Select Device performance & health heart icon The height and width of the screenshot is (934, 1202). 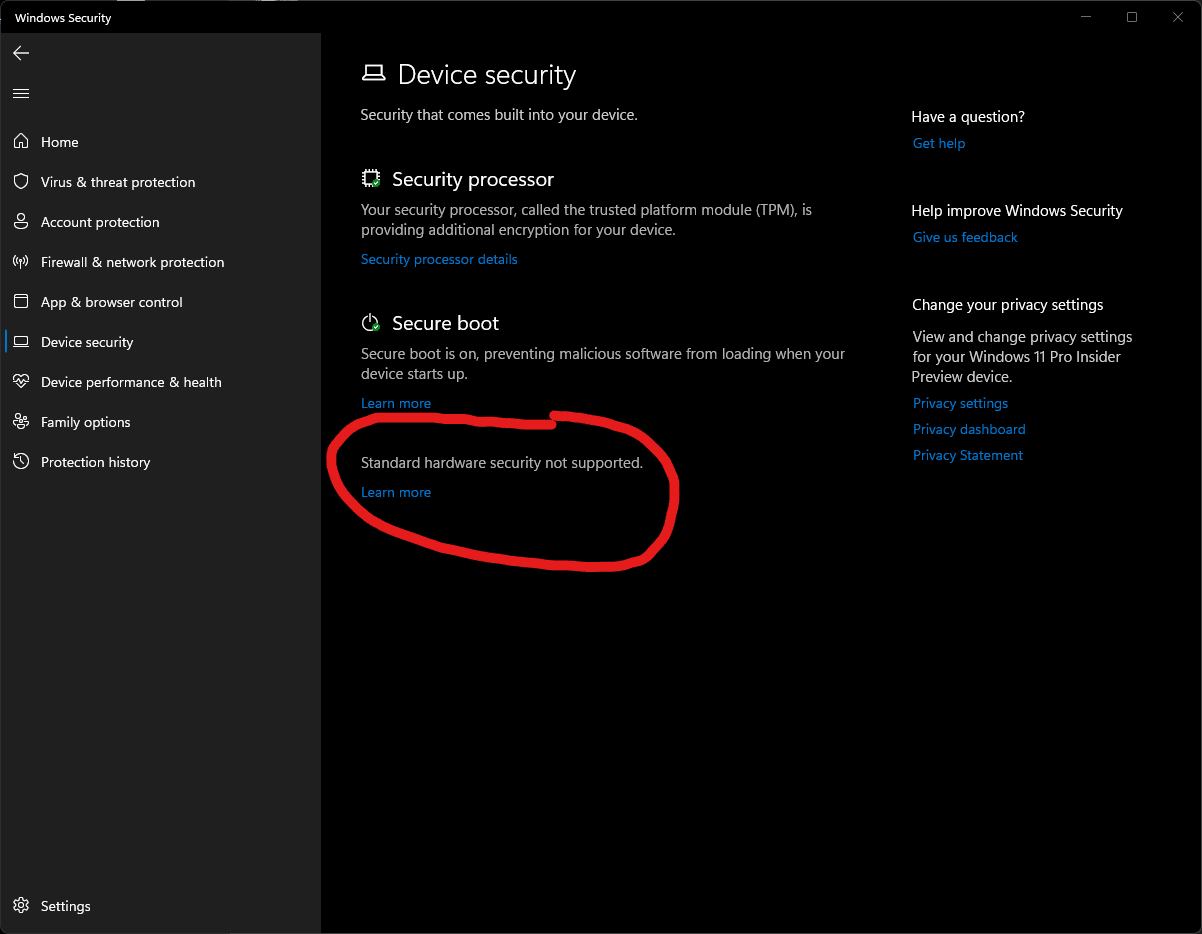point(21,382)
